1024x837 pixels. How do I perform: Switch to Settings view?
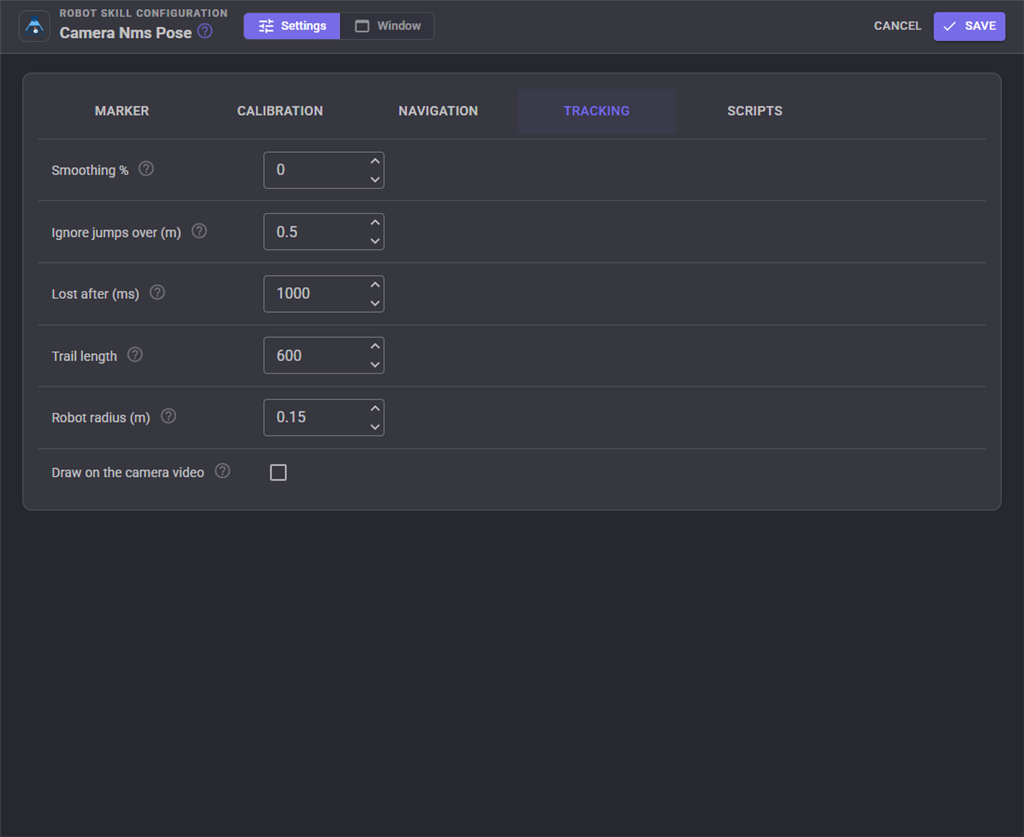(x=292, y=26)
